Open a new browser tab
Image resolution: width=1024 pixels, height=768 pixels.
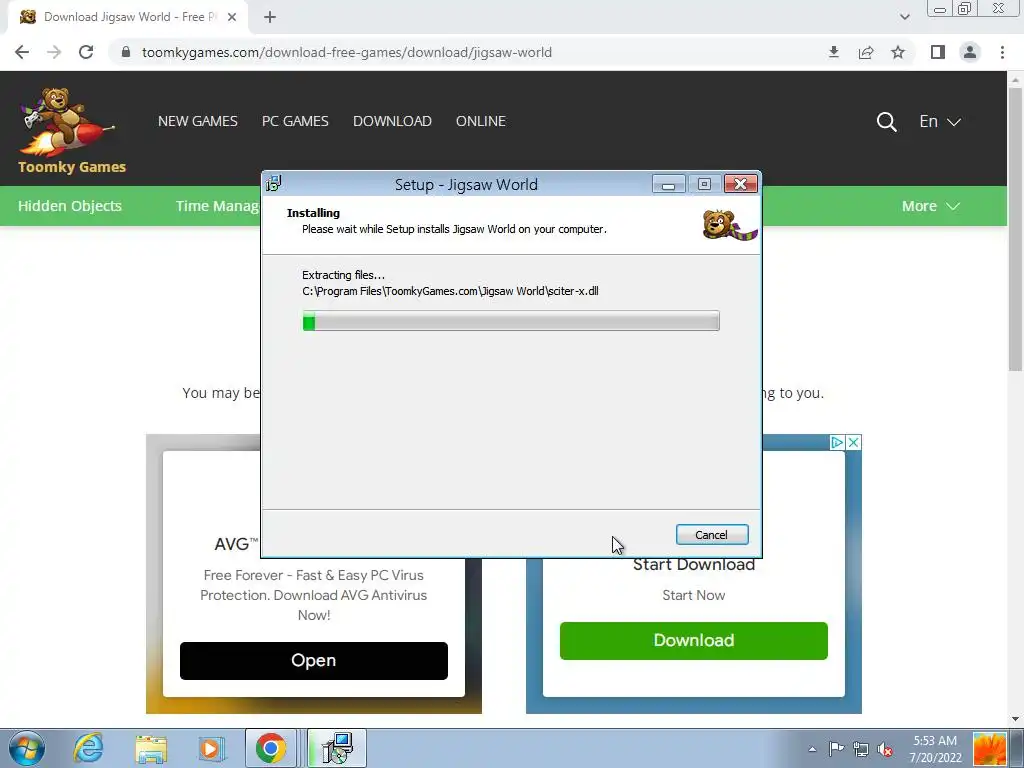pos(270,17)
